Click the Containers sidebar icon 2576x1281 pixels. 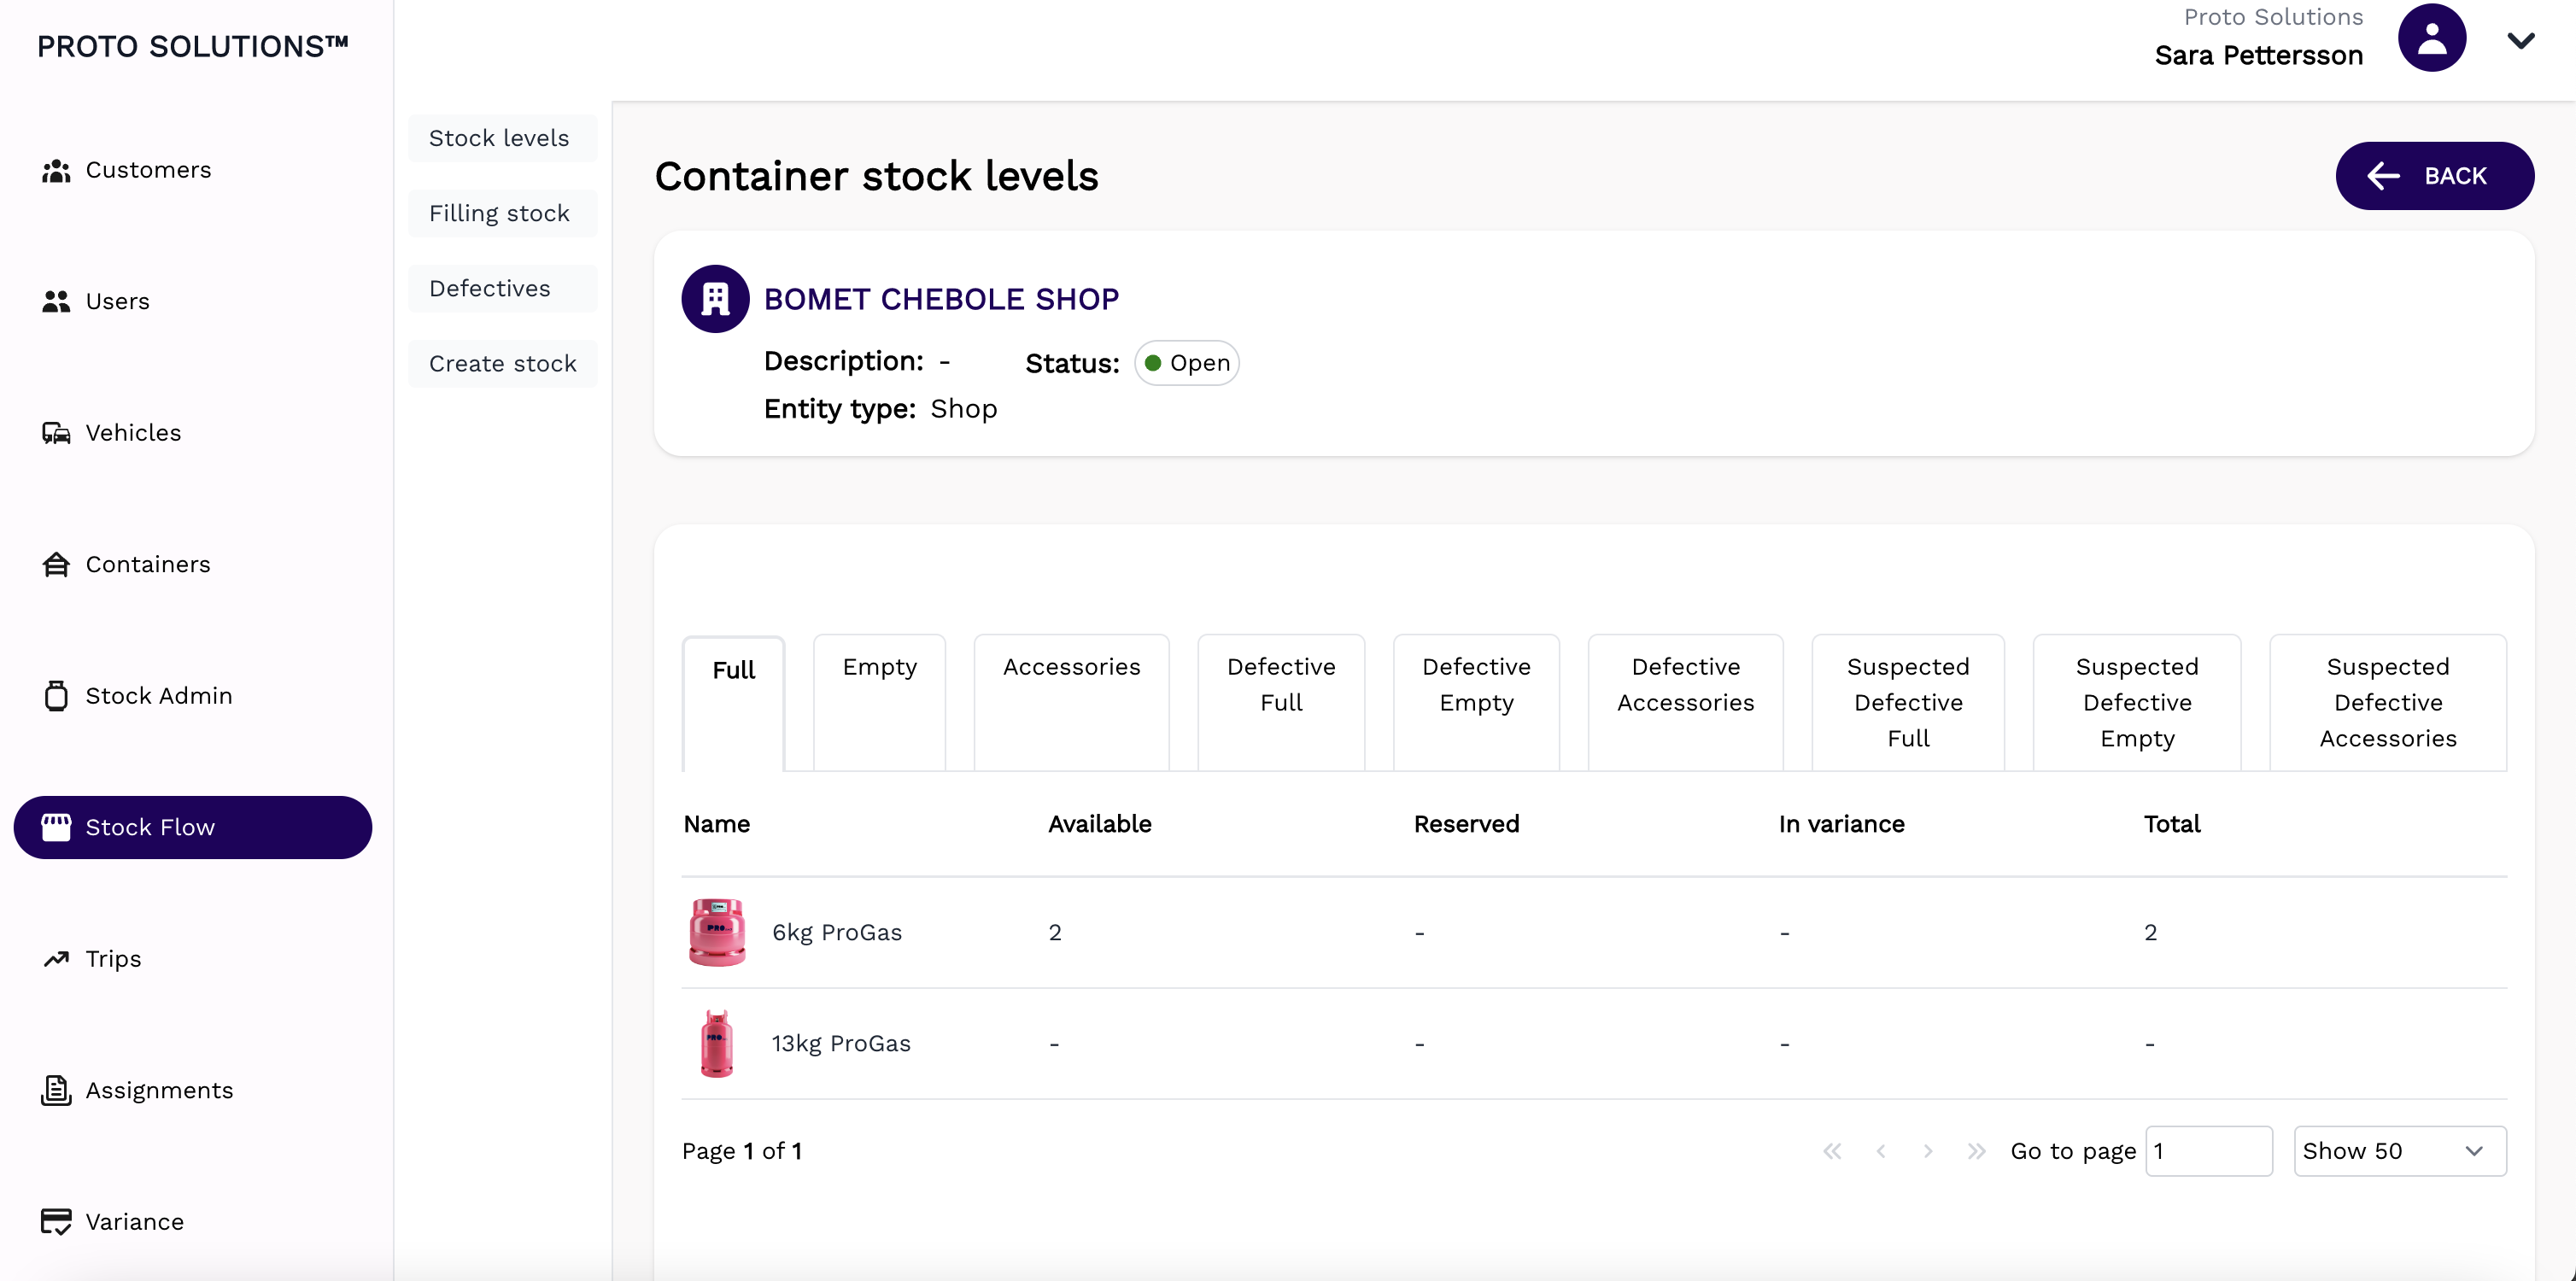pyautogui.click(x=56, y=565)
